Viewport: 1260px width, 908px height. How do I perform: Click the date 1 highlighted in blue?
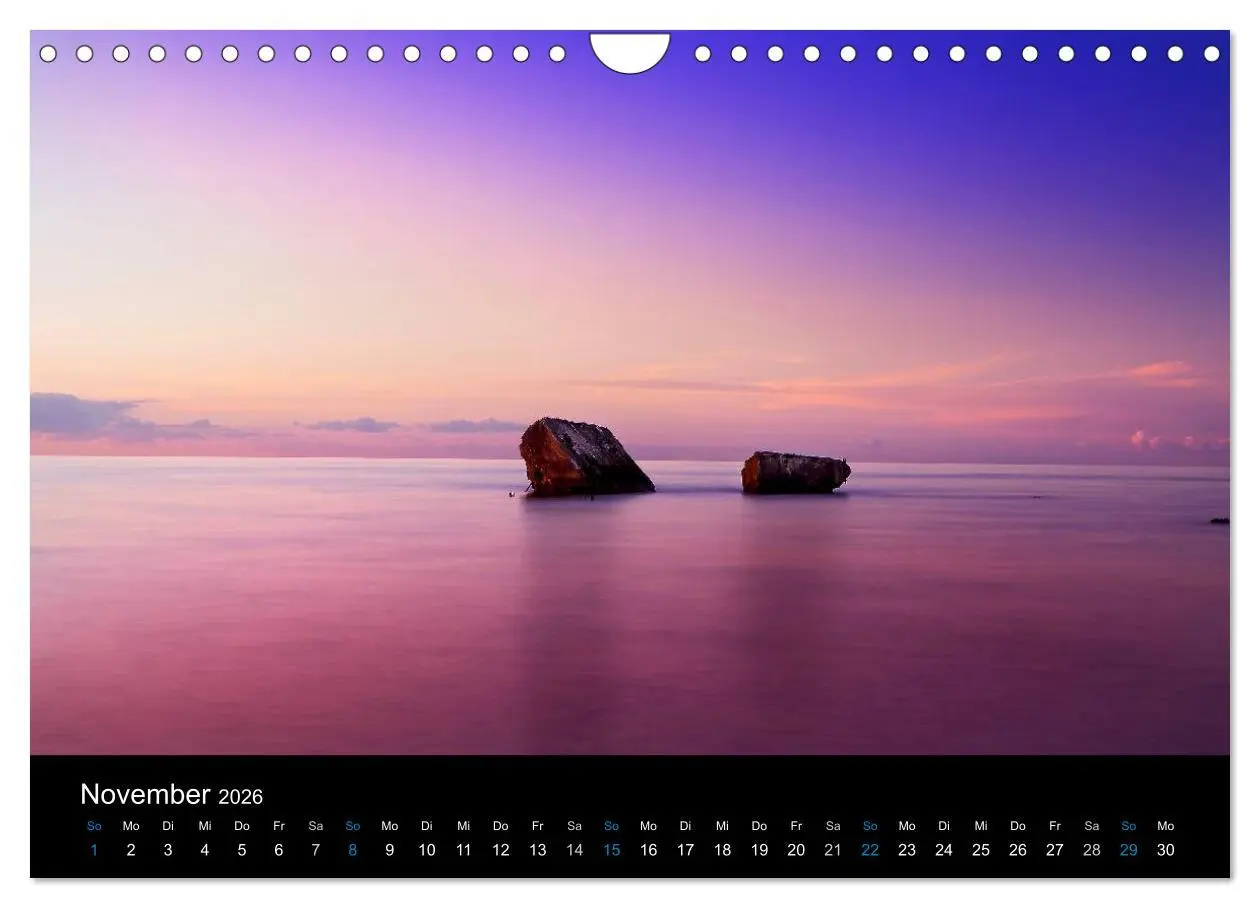(x=94, y=849)
